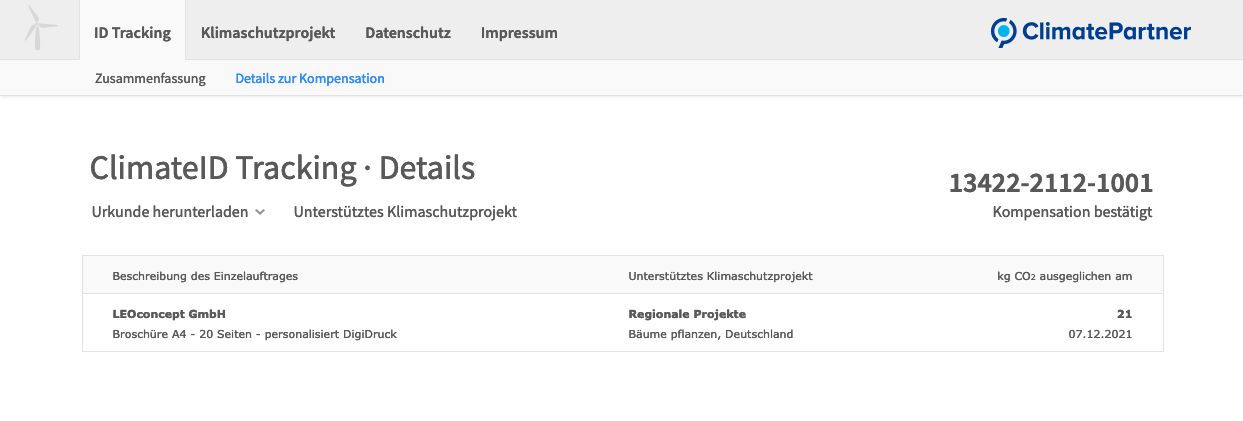This screenshot has height=421, width=1243.
Task: Open the Unterstütztes Klimaschutzprojekt link
Action: click(x=405, y=212)
